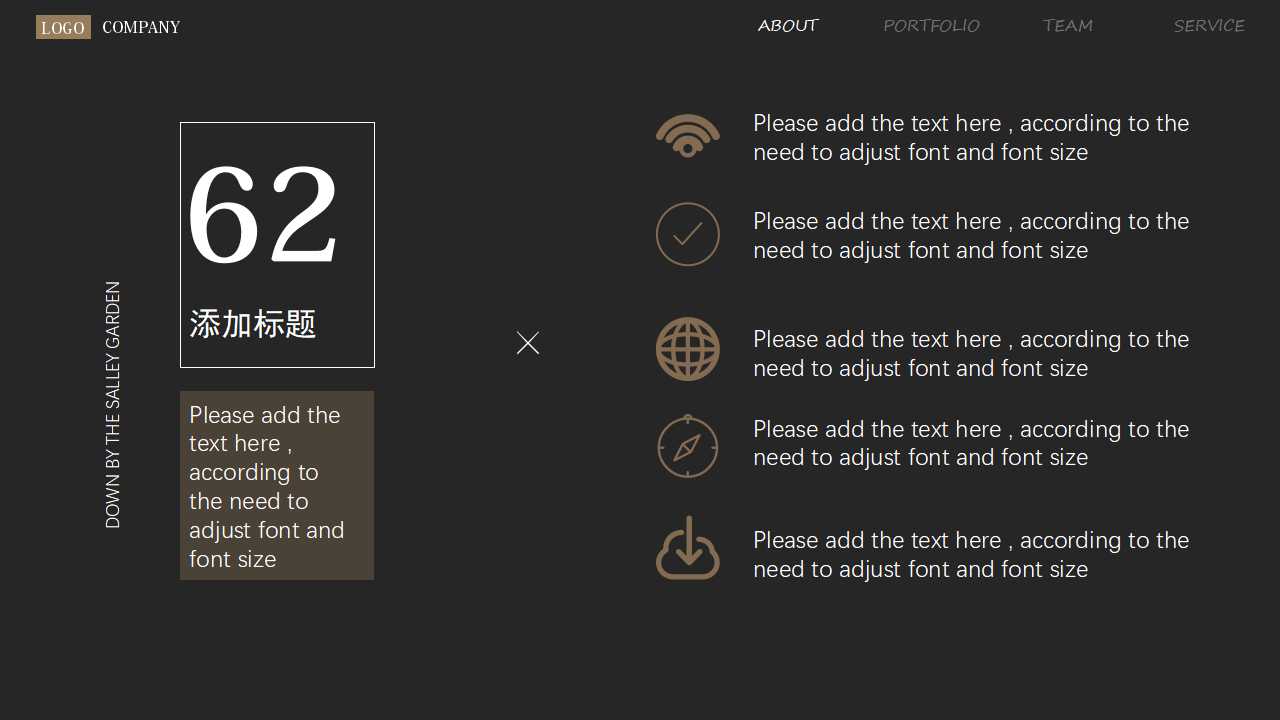Open the ABOUT navigation item

coord(787,26)
